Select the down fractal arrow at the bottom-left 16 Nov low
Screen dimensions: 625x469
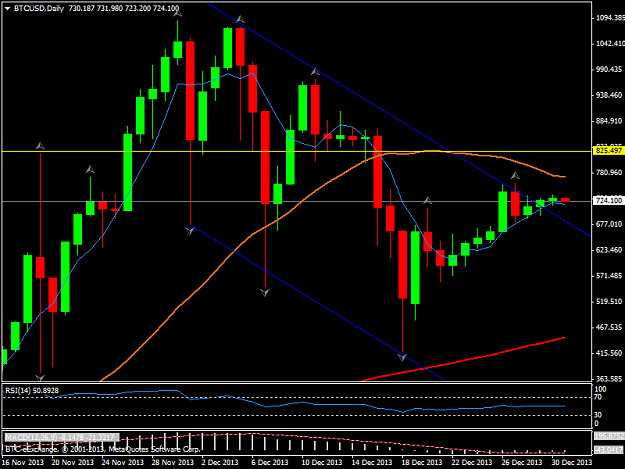pyautogui.click(x=40, y=377)
